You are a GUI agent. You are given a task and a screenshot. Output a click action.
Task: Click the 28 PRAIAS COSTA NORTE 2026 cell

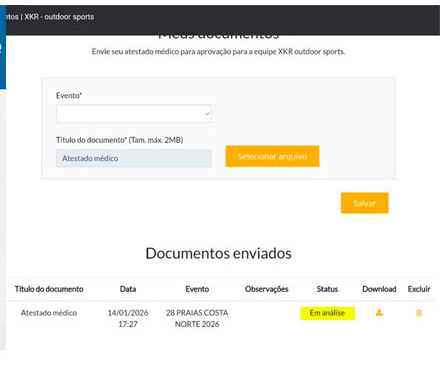pyautogui.click(x=197, y=318)
